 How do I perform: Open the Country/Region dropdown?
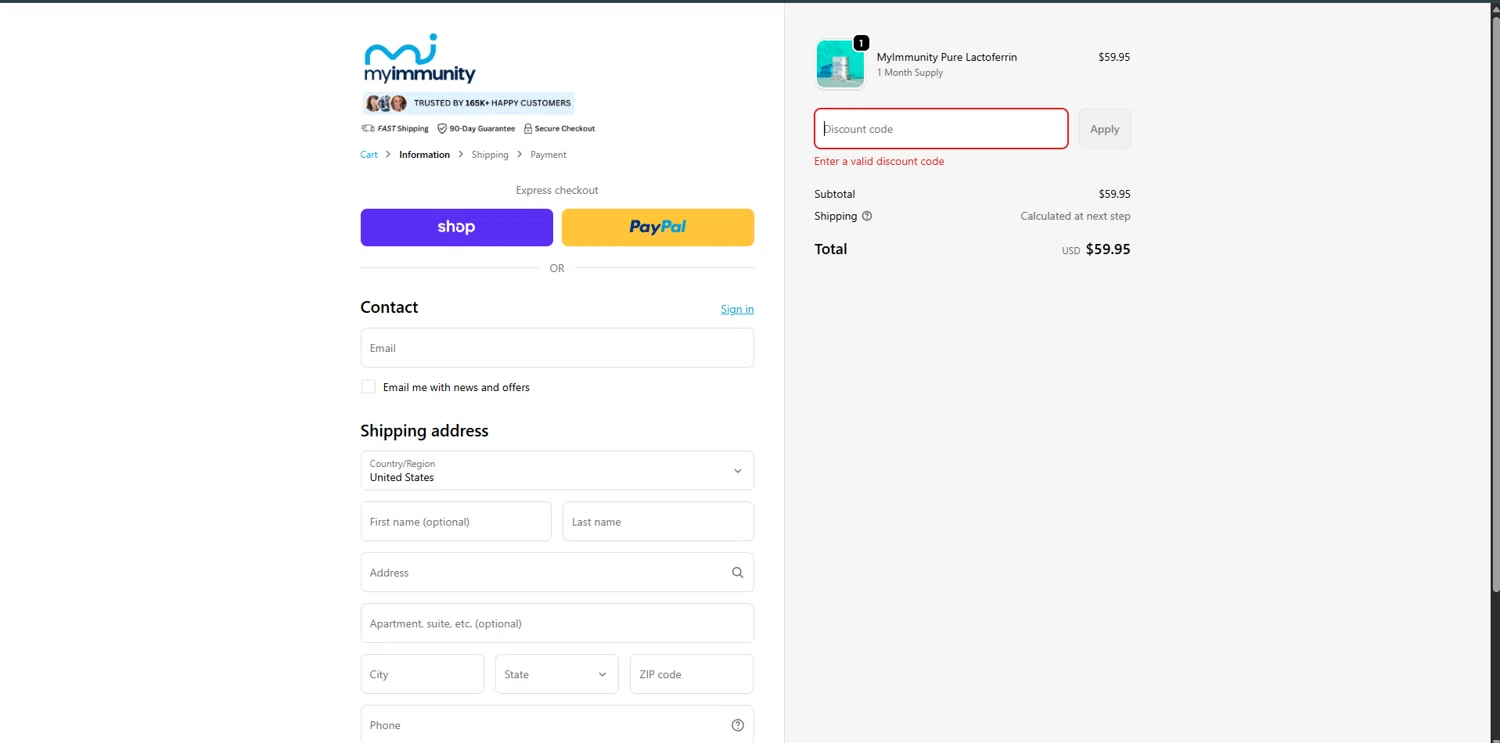click(x=557, y=470)
